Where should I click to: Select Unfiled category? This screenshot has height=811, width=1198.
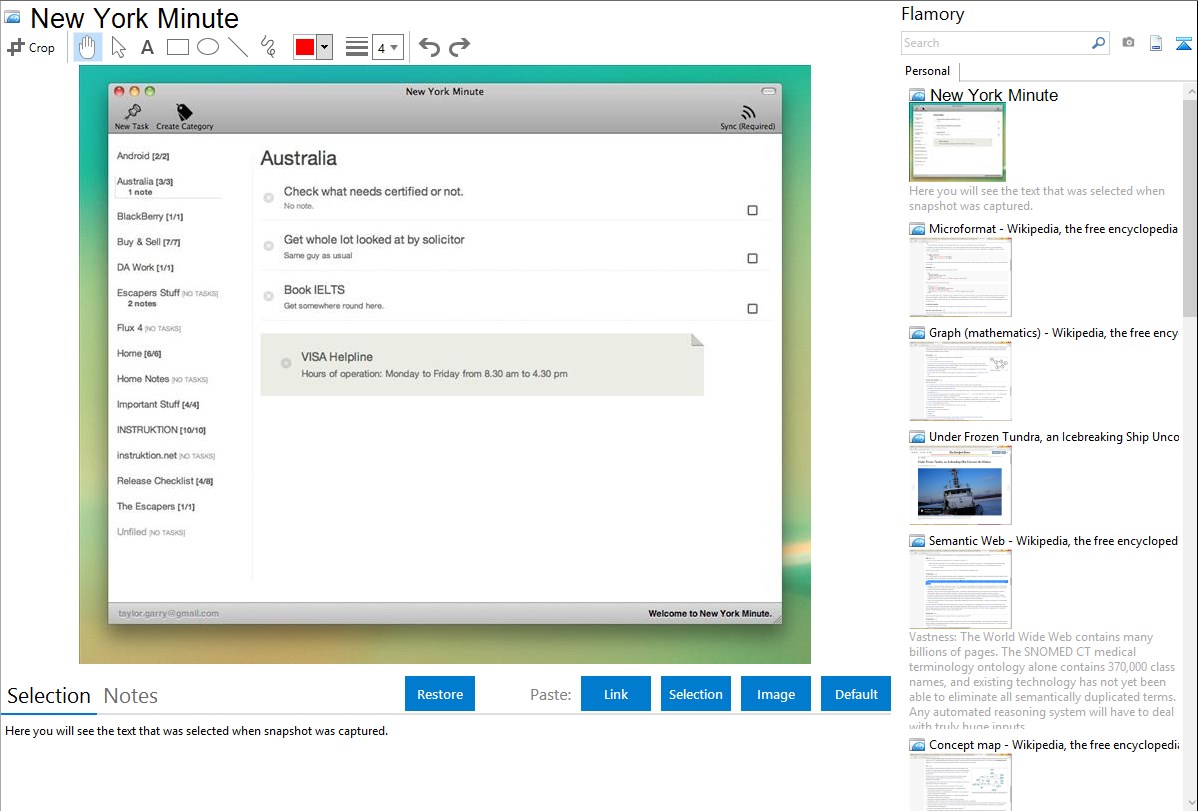151,532
